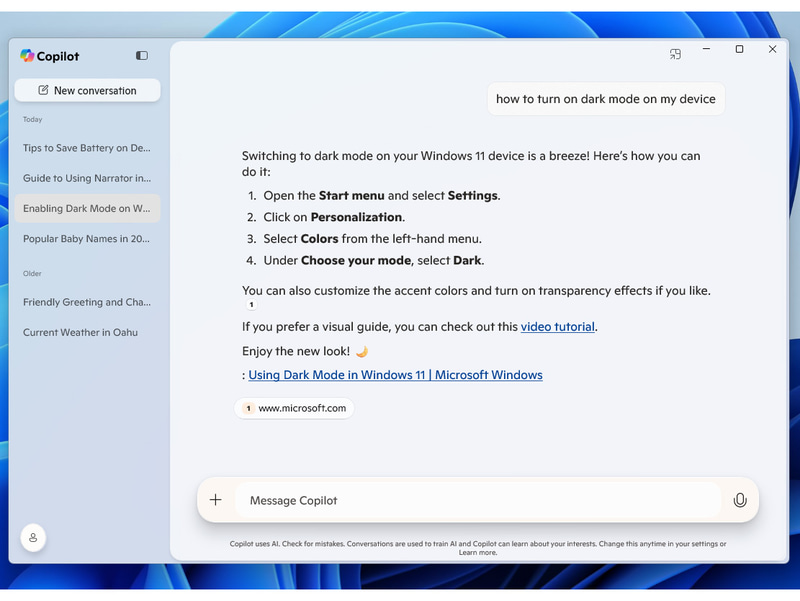This screenshot has height=601, width=800.
Task: Close the Copilot window
Action: [x=772, y=49]
